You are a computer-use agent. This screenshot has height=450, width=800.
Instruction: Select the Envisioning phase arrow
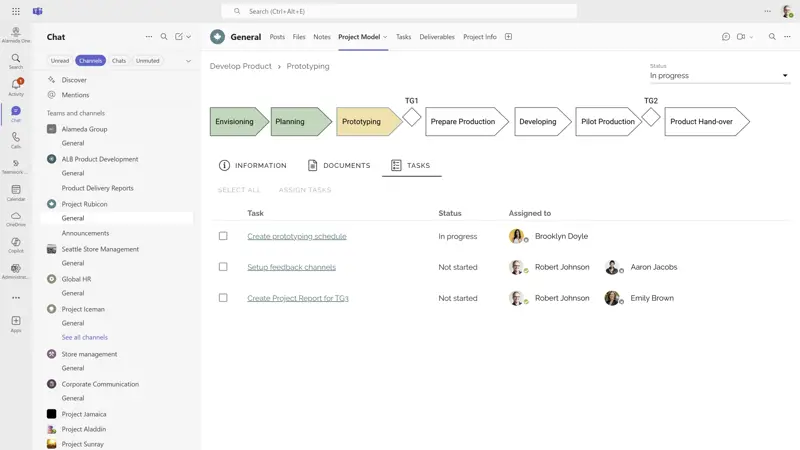point(239,121)
